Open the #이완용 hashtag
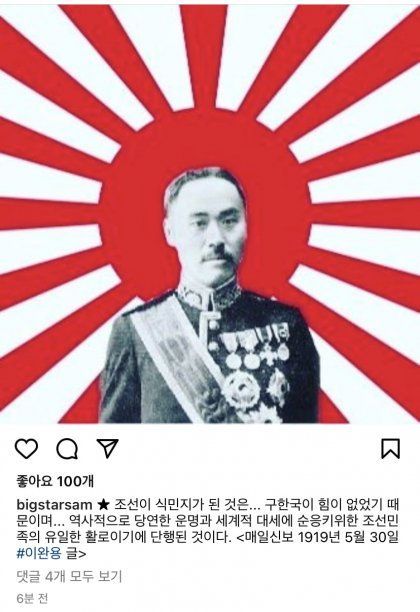This screenshot has height=612, width=420. coord(39,553)
